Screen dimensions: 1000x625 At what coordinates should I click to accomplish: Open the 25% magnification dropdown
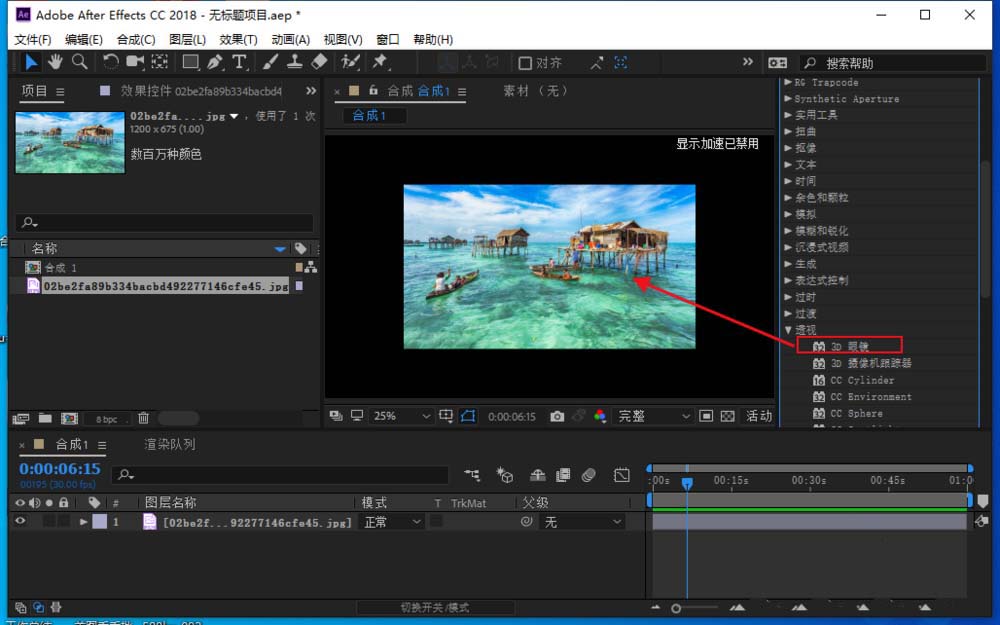[x=400, y=416]
